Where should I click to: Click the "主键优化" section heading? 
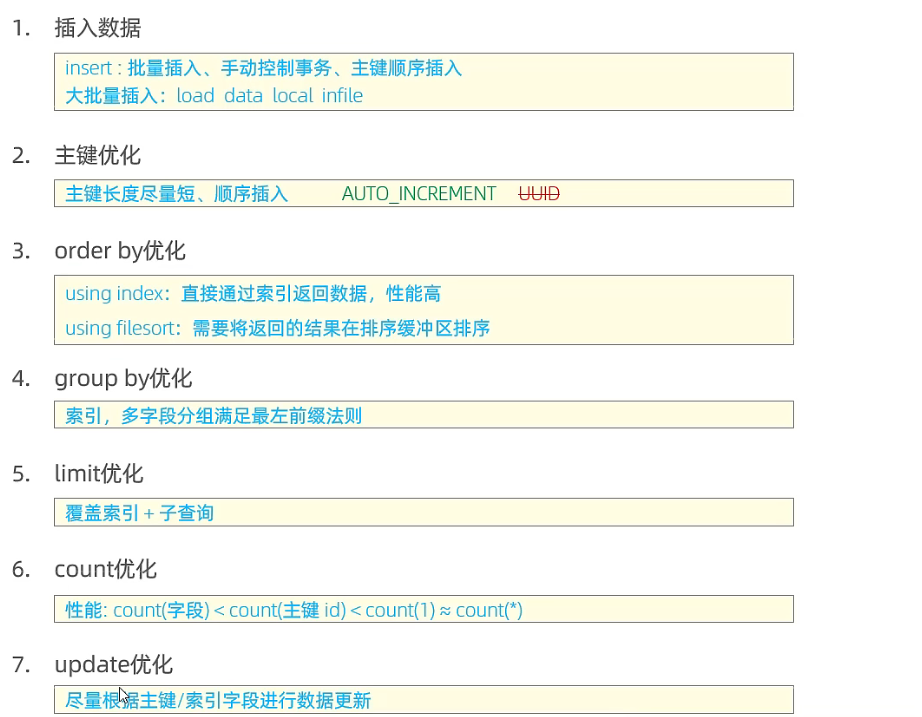[x=97, y=155]
